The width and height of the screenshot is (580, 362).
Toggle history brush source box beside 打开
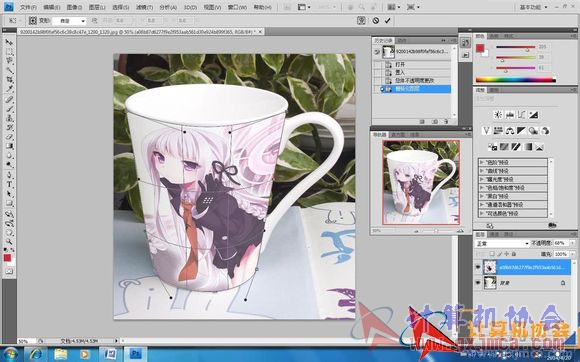pyautogui.click(x=377, y=64)
